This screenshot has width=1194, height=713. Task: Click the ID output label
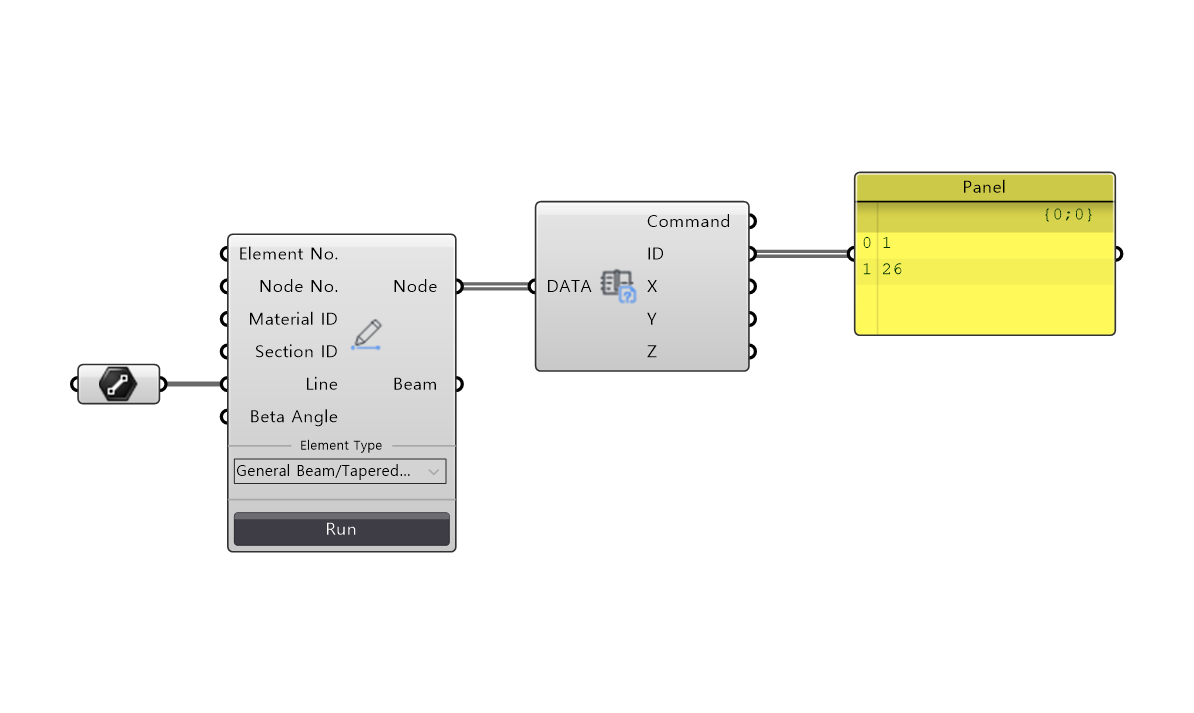655,254
